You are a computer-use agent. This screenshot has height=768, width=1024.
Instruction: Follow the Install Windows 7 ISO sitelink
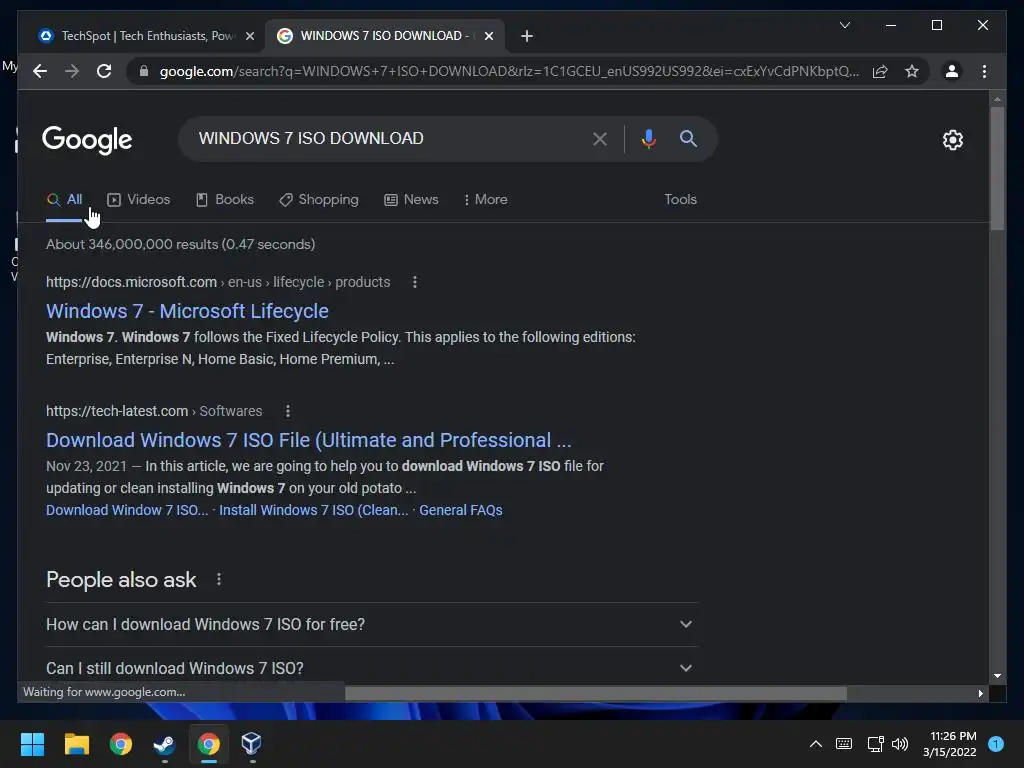coord(313,510)
